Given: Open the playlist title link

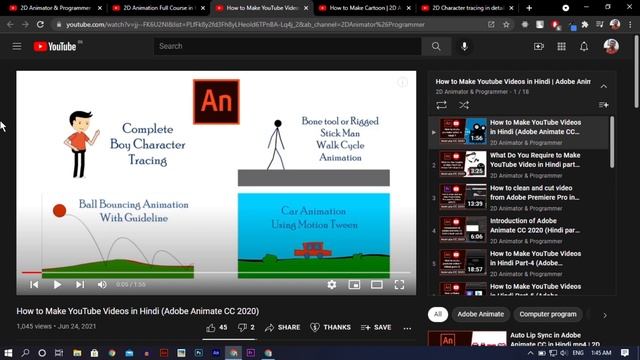Looking at the screenshot, I should pyautogui.click(x=513, y=82).
